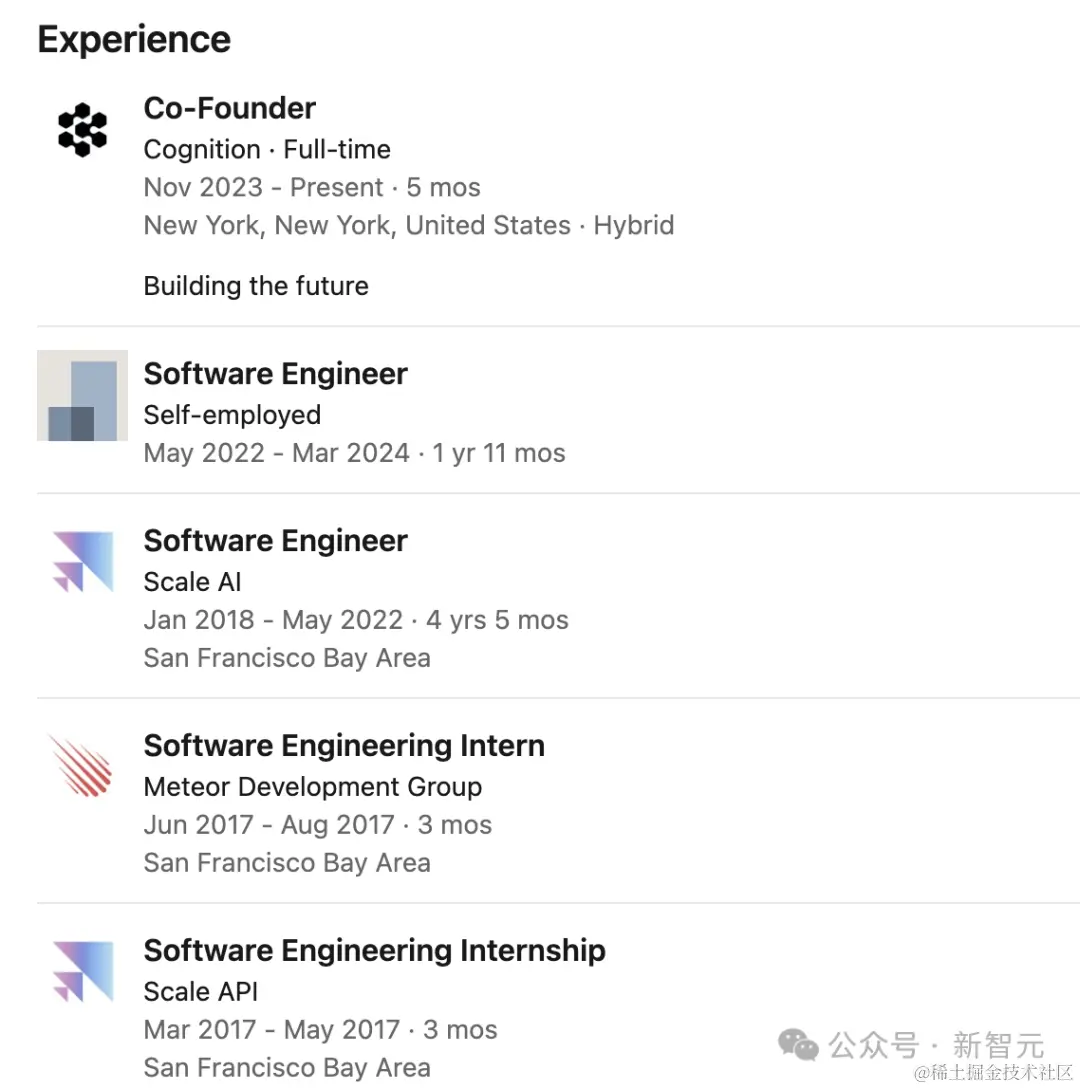The height and width of the screenshot is (1089, 1080).
Task: Select the 'Building the future' description text
Action: click(256, 286)
